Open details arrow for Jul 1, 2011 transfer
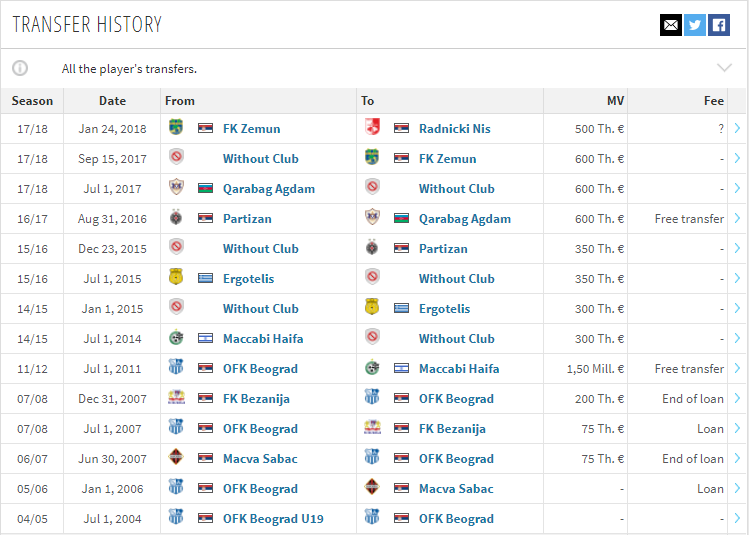 pos(737,368)
